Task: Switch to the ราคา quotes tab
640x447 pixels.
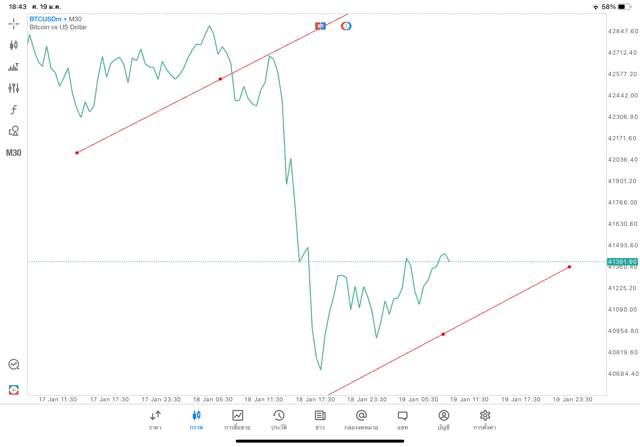Action: coord(155,419)
